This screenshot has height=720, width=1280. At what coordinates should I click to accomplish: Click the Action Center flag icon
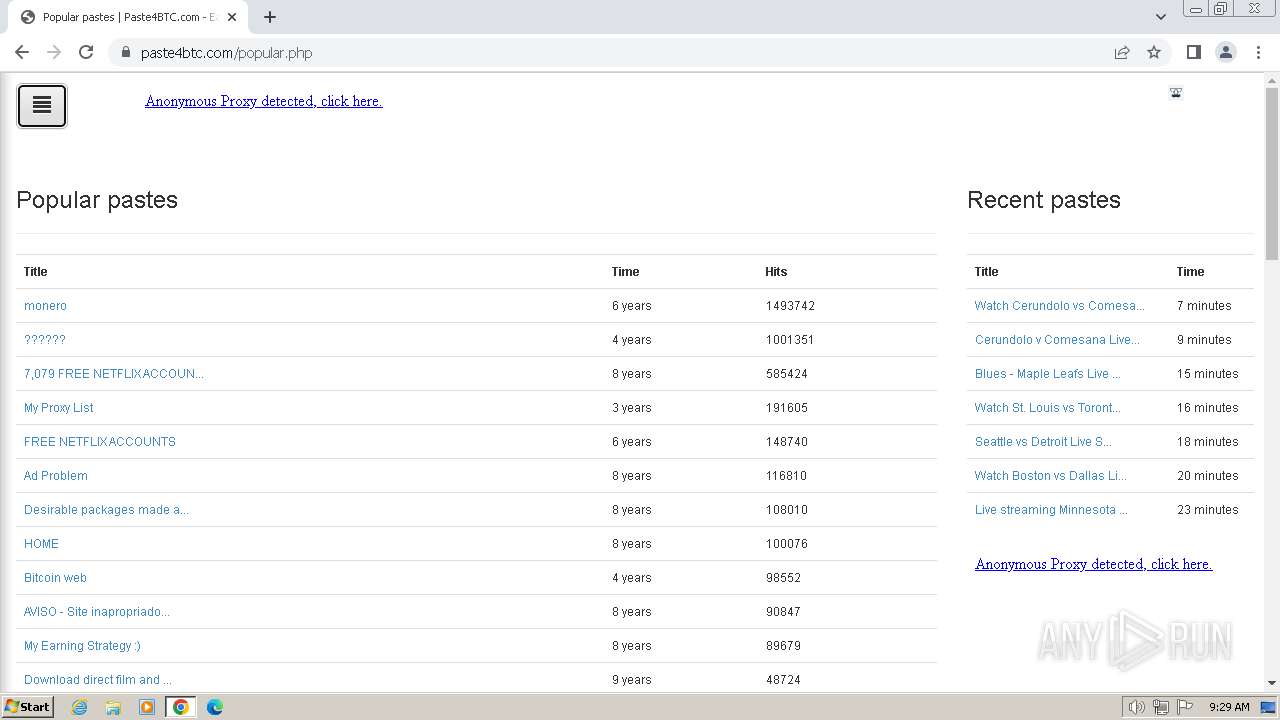pyautogui.click(x=1185, y=707)
